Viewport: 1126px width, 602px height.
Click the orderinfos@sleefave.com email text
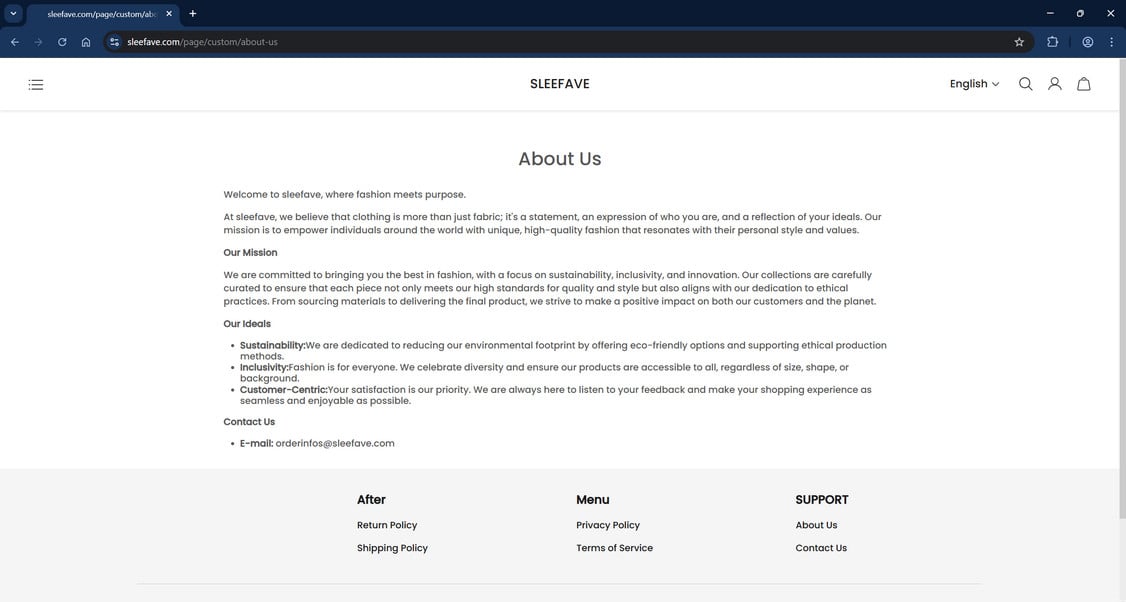[335, 443]
